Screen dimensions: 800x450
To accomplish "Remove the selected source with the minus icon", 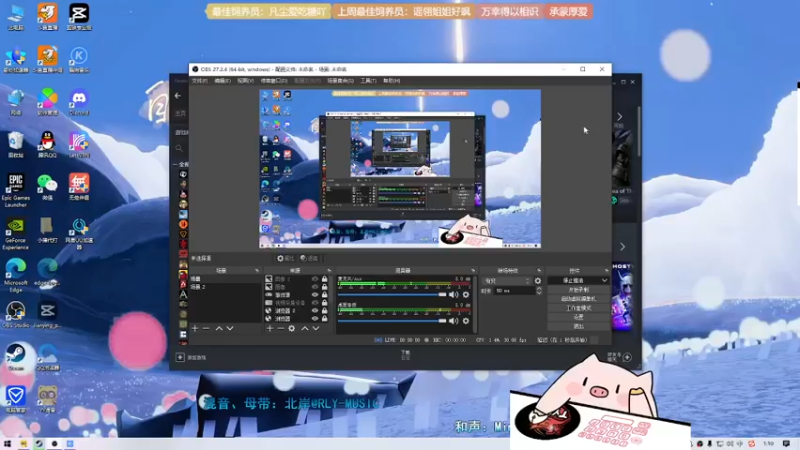I will pyautogui.click(x=281, y=329).
